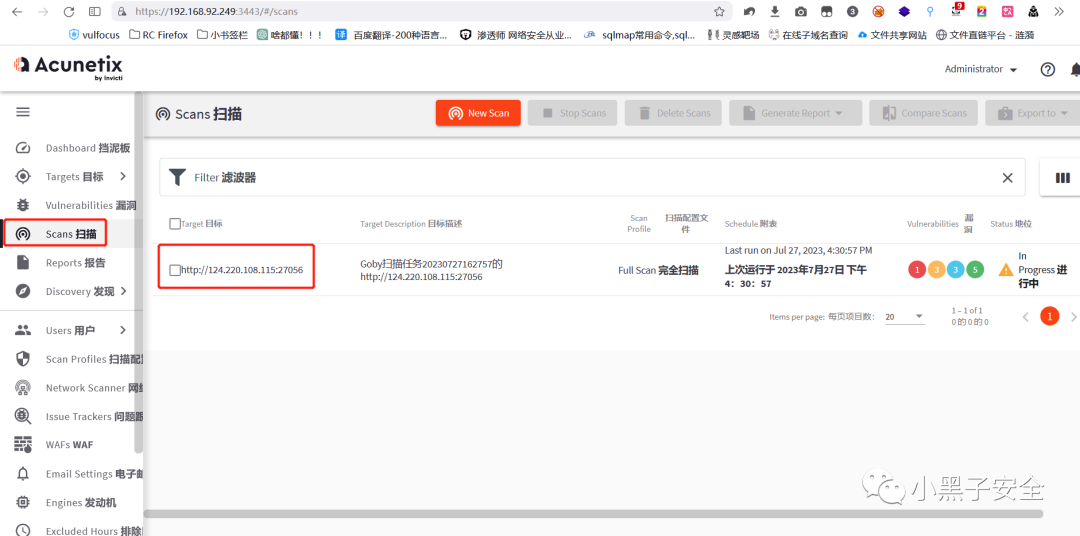Viewport: 1080px width, 536px height.
Task: Click the sidebar vertical scrollbar
Action: (138, 272)
